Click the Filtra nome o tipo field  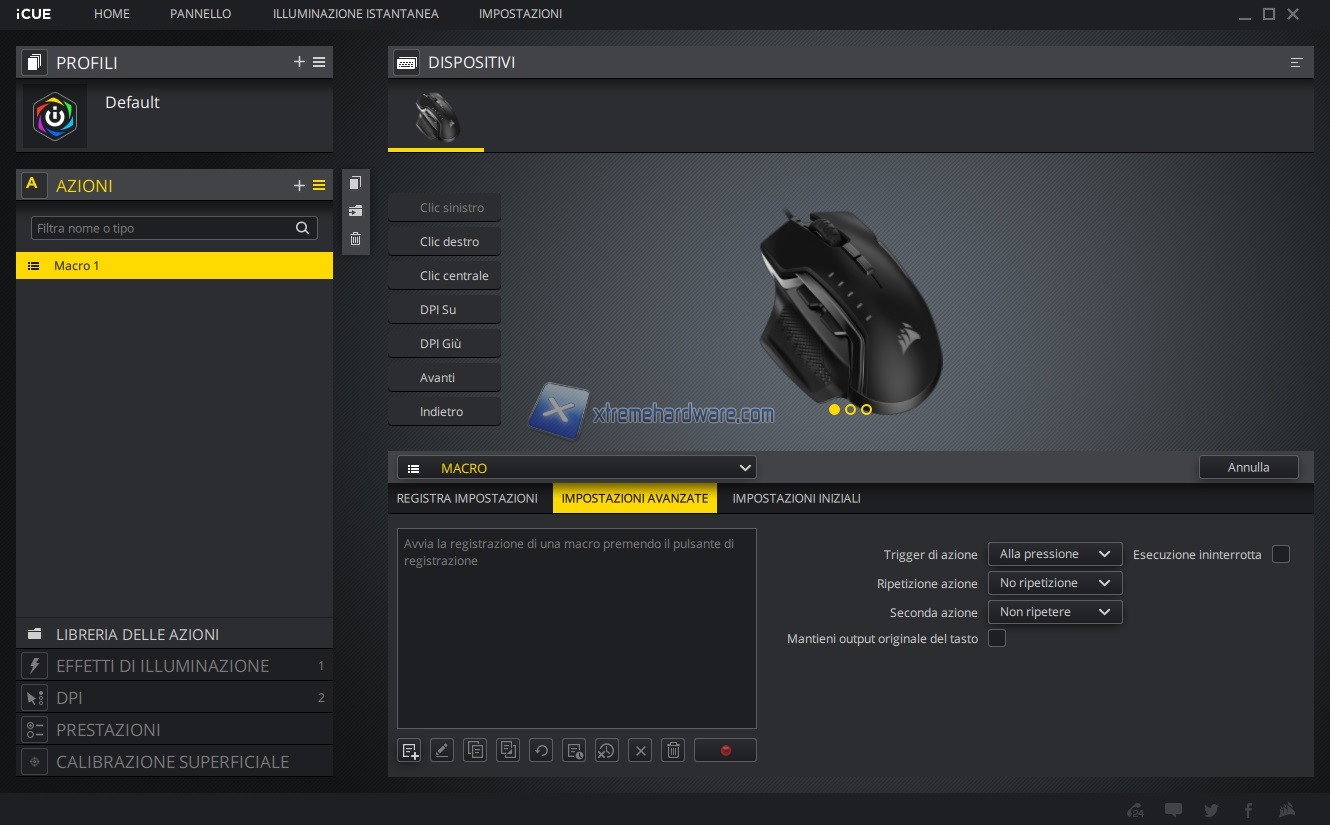coord(160,228)
